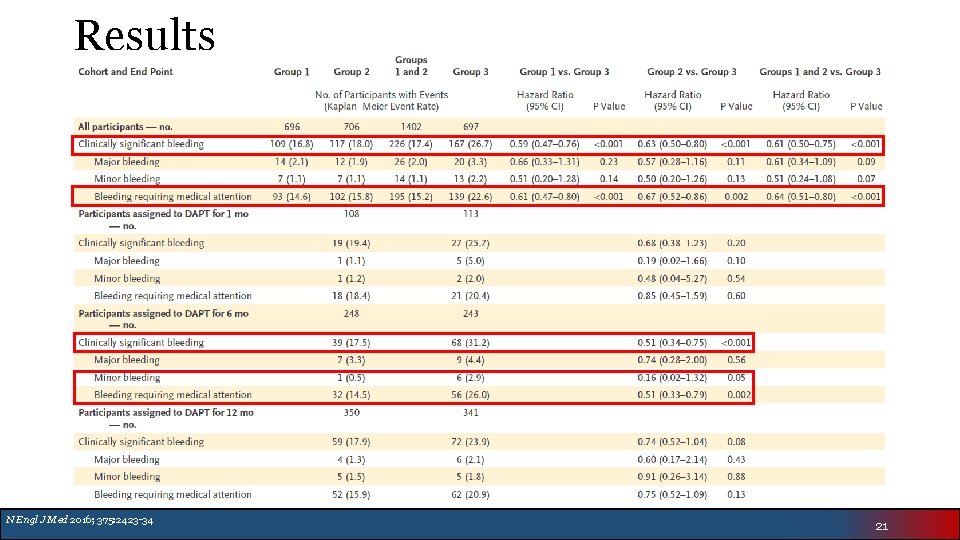Click the value "706" for Group 2

pyautogui.click(x=351, y=127)
